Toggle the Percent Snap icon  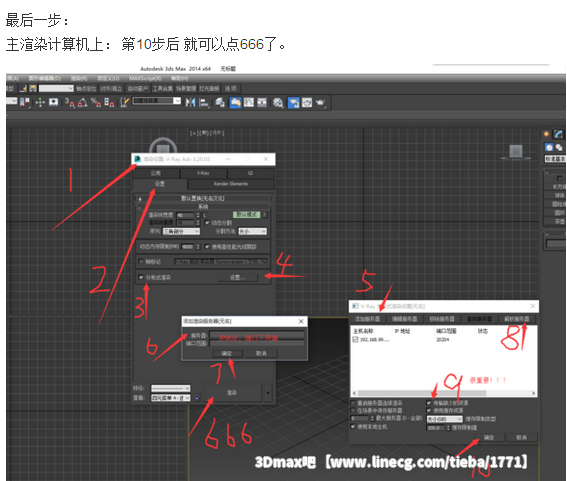click(95, 102)
